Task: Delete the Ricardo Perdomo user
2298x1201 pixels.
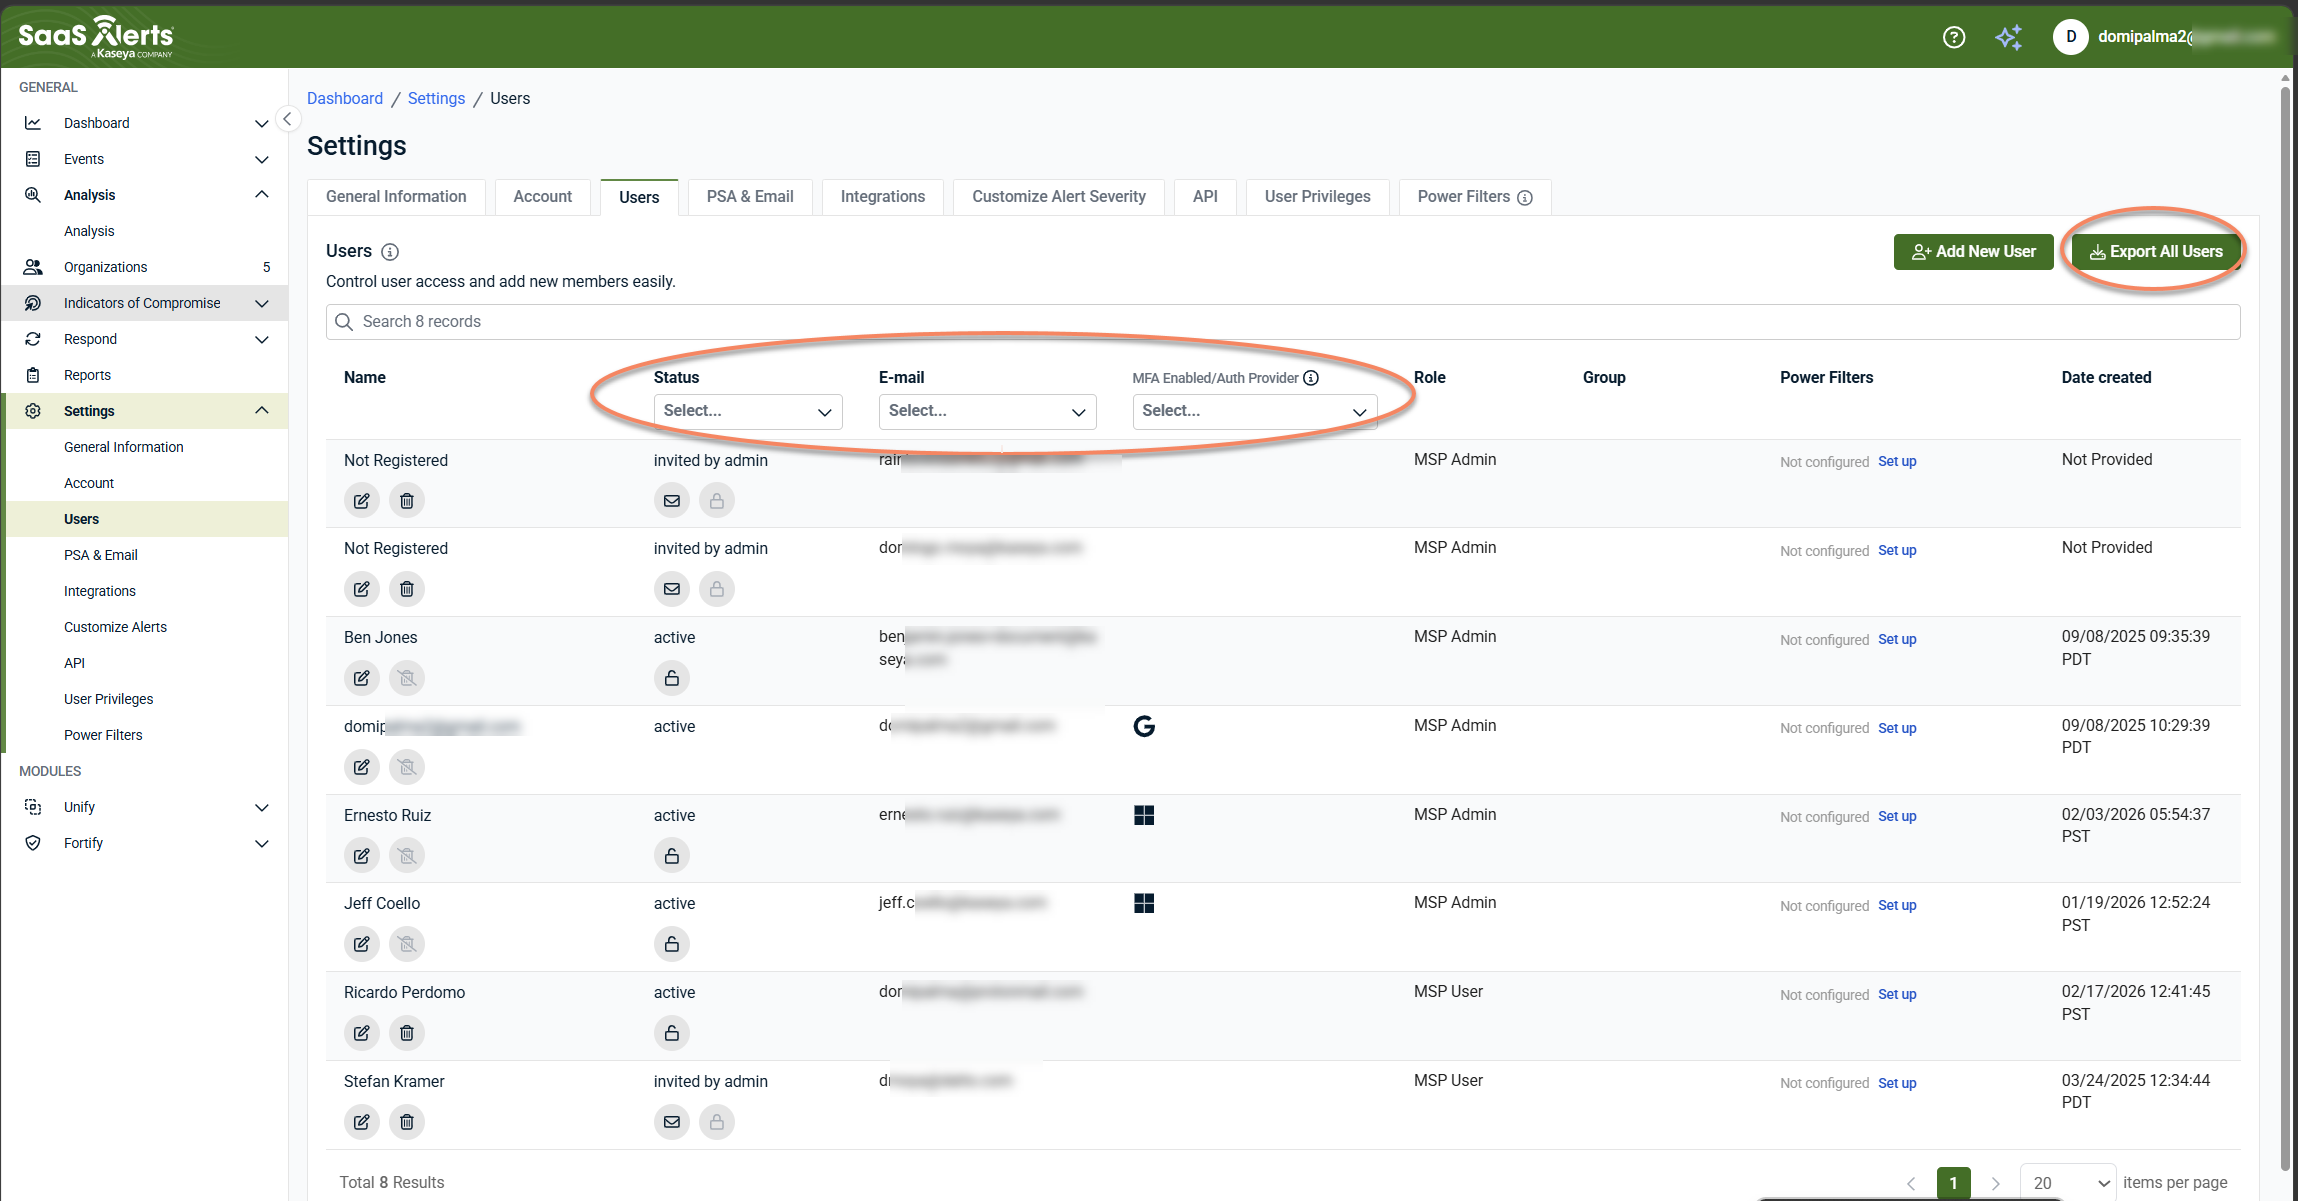Action: click(x=407, y=1033)
